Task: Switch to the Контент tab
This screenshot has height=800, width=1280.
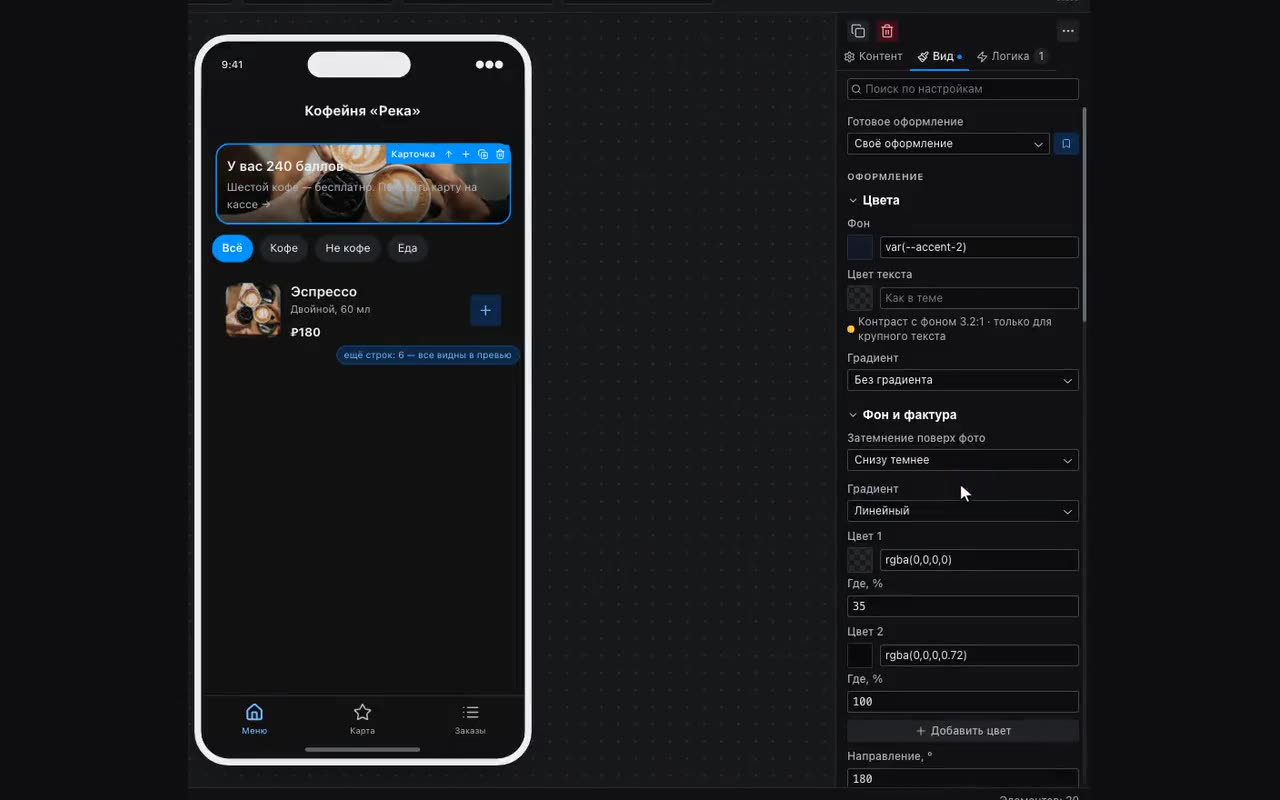Action: click(873, 57)
